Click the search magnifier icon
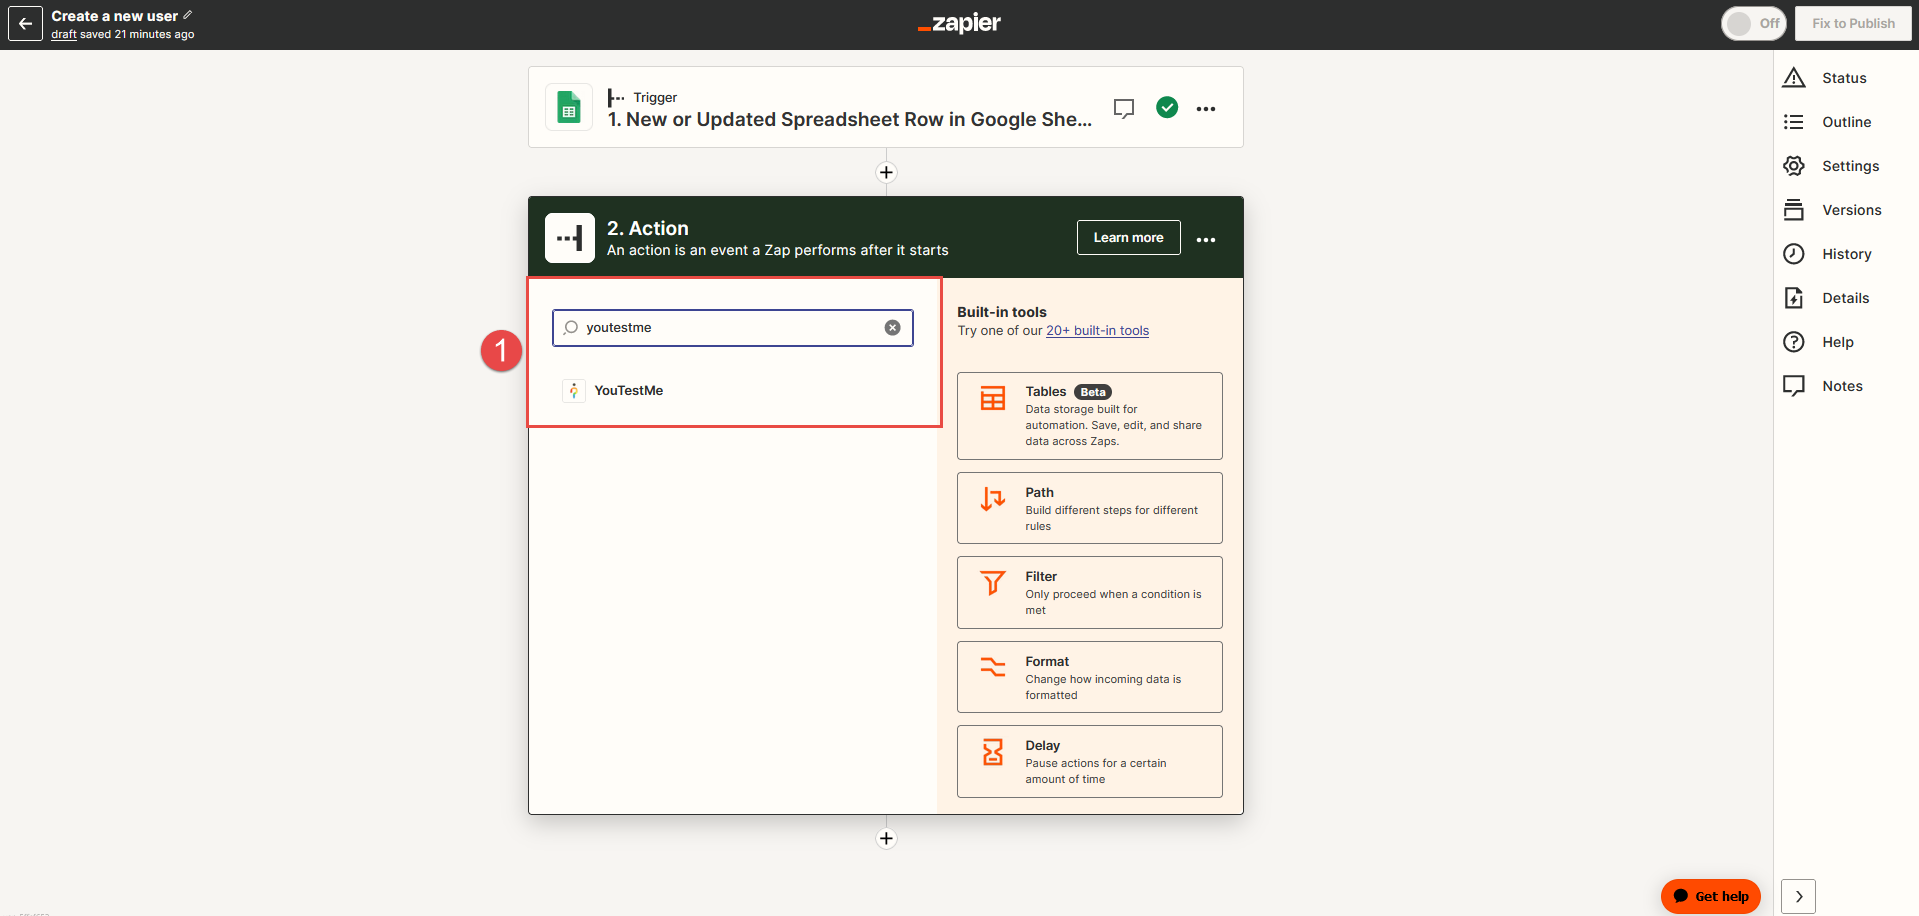The height and width of the screenshot is (916, 1919). [571, 327]
